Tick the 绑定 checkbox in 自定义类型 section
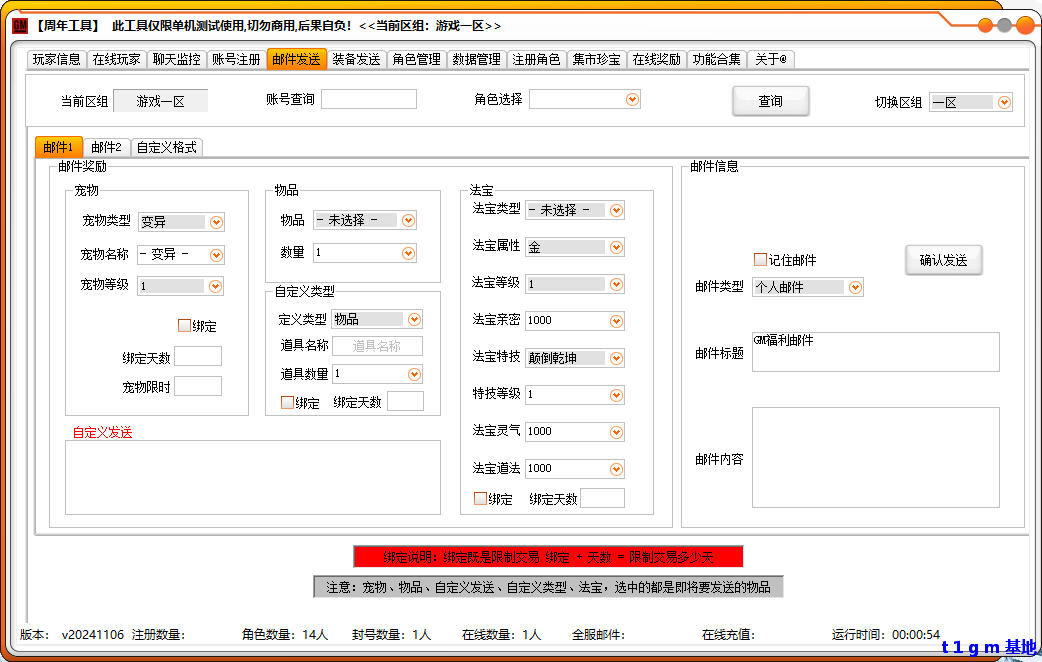Viewport: 1042px width, 662px height. pos(287,402)
